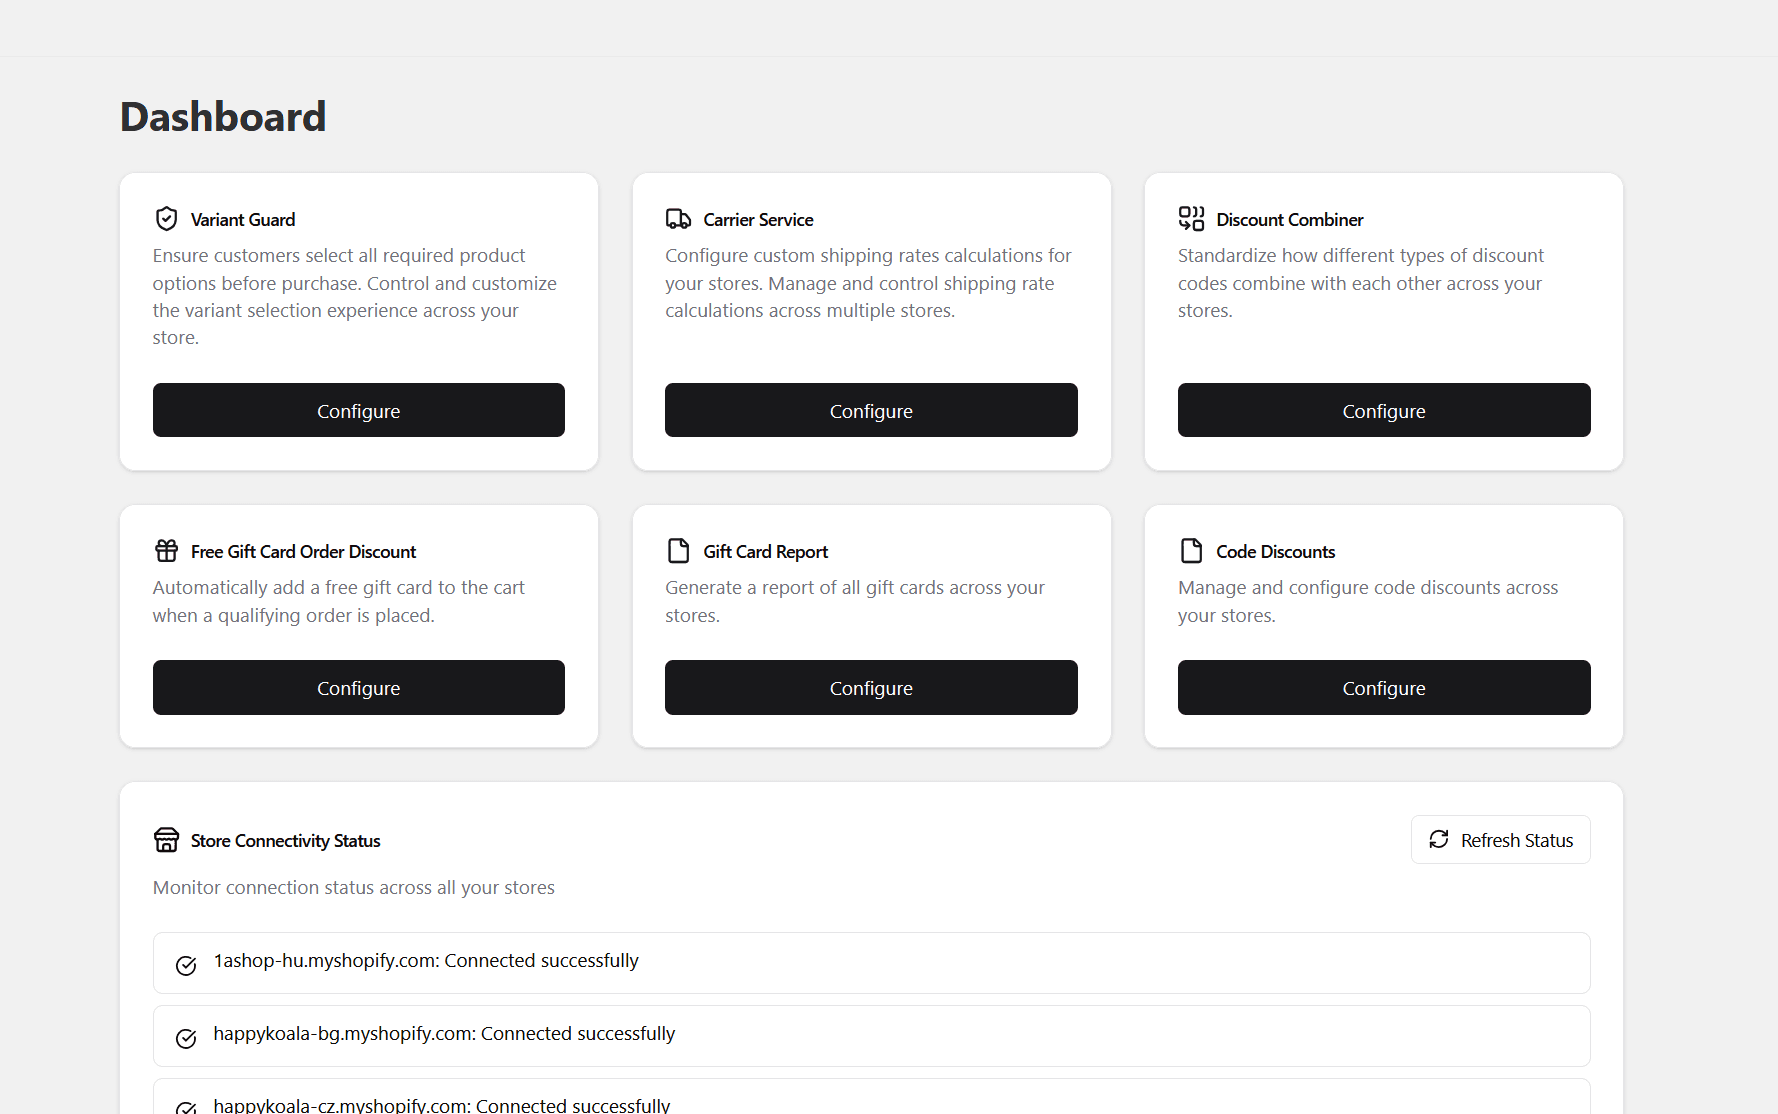Screen dimensions: 1778x1114
Task: Click the Discount Combiner icon
Action: (x=1191, y=219)
